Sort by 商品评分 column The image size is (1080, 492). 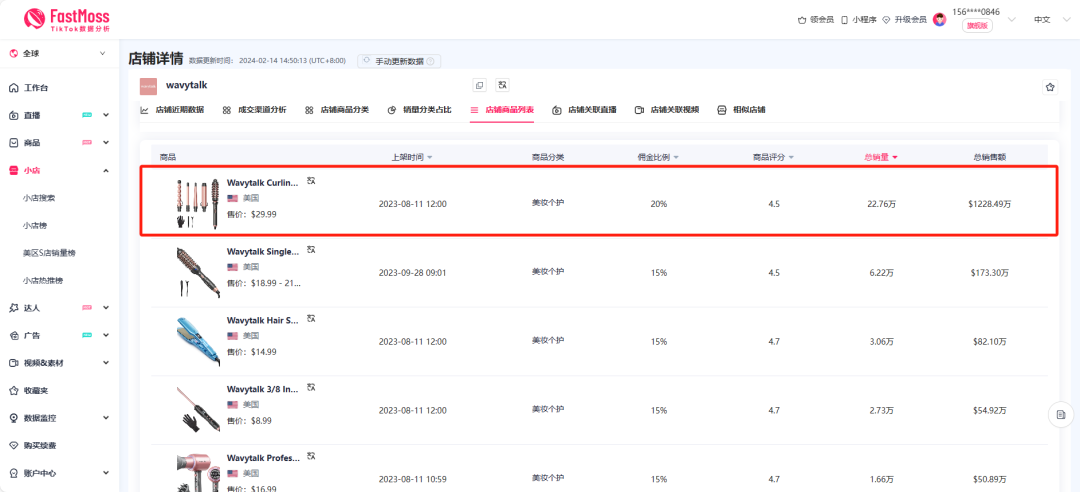[774, 157]
